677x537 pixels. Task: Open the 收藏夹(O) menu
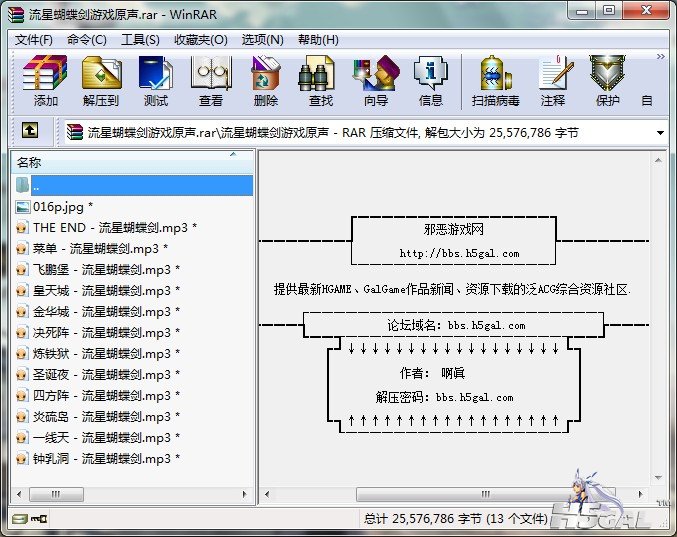point(201,40)
